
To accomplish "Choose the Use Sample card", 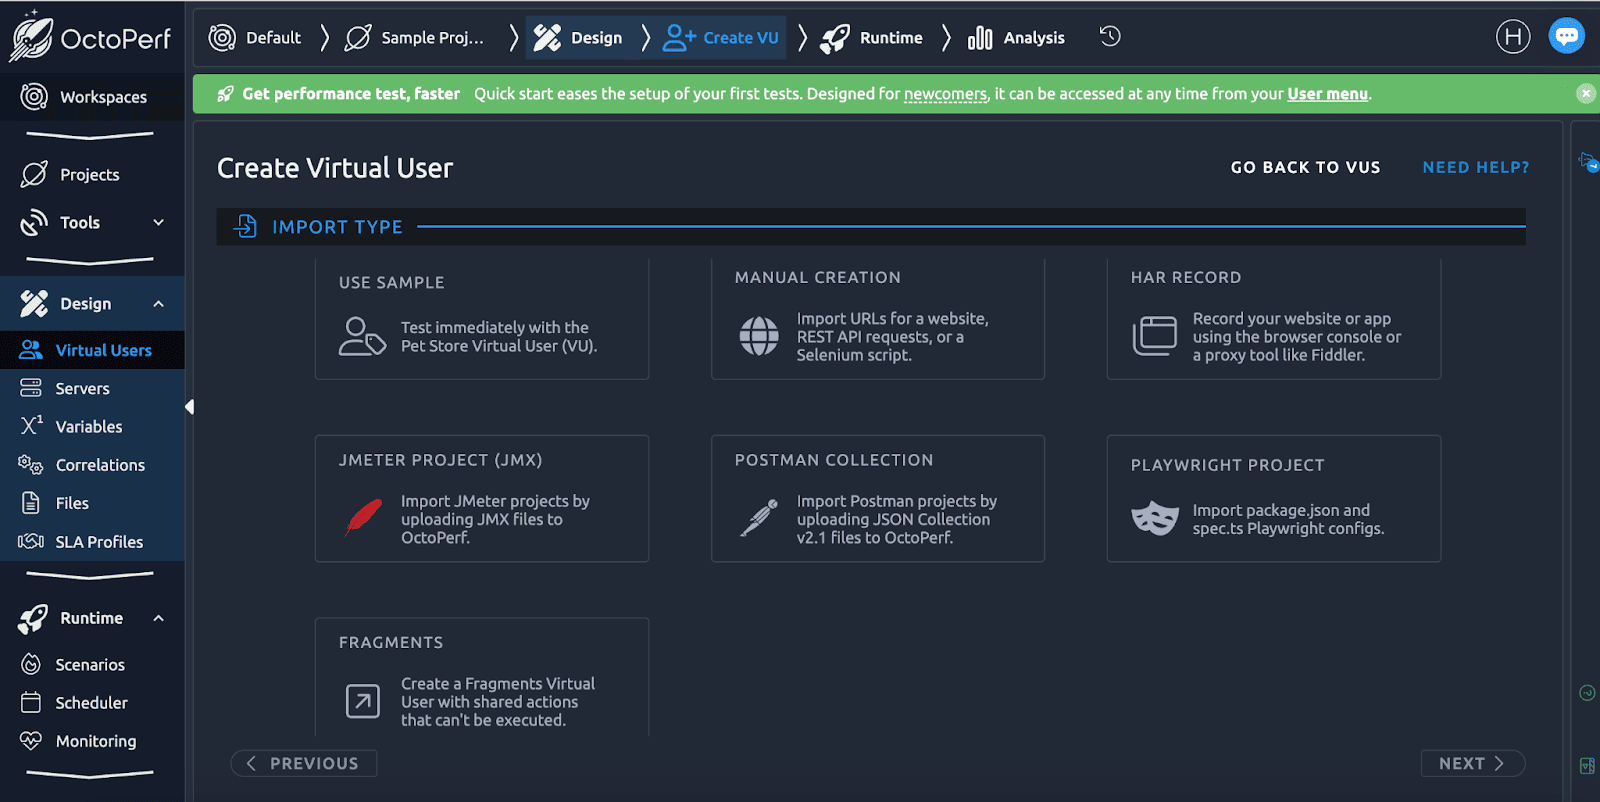I will pyautogui.click(x=482, y=320).
